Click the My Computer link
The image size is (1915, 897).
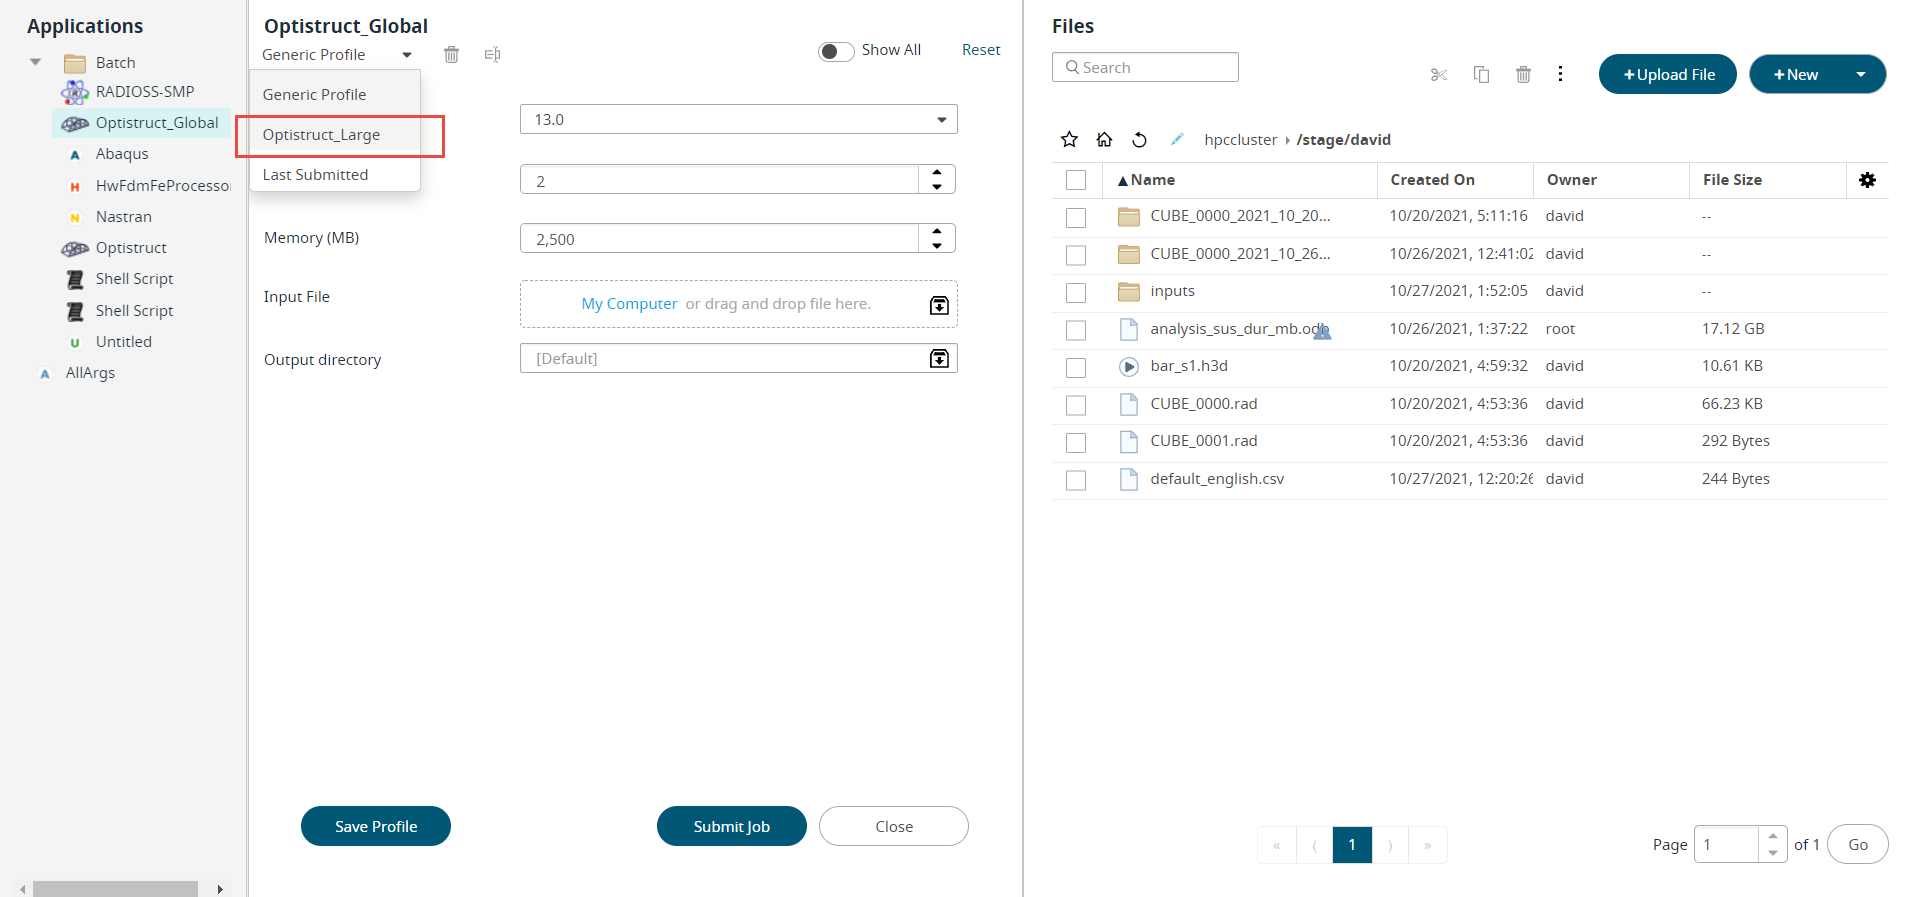point(630,304)
